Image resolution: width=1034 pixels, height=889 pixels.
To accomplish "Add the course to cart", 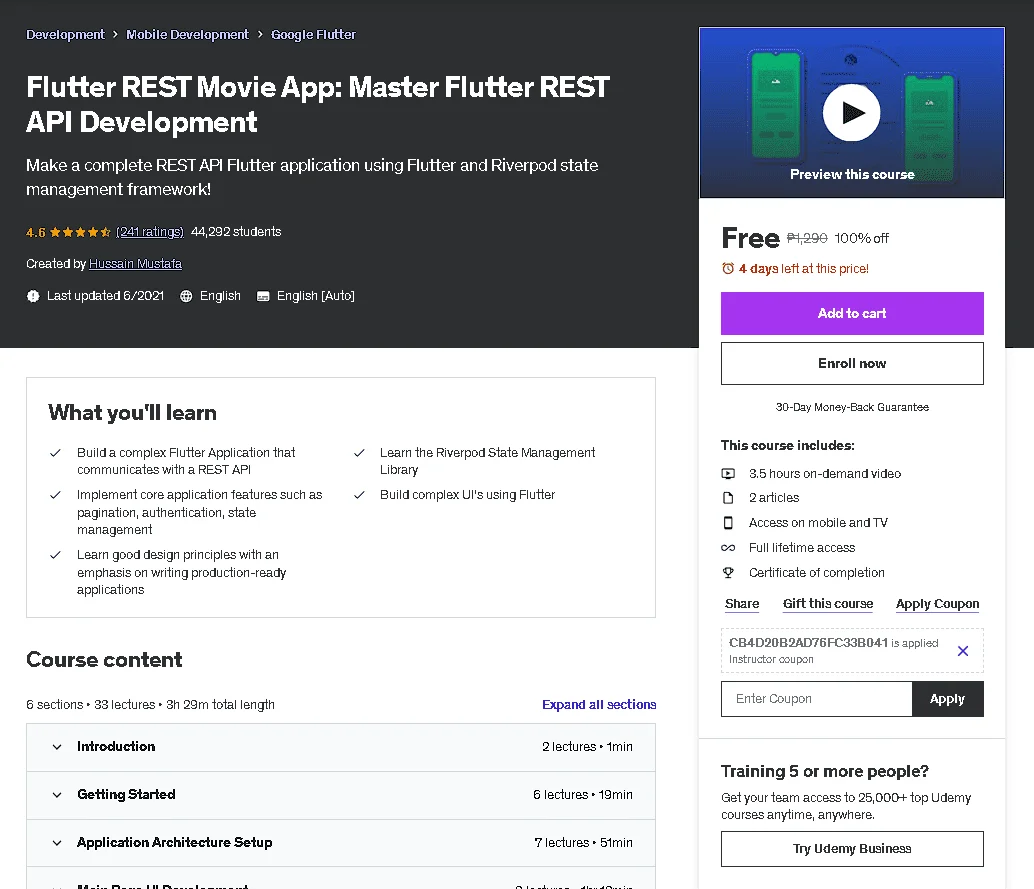I will (852, 313).
